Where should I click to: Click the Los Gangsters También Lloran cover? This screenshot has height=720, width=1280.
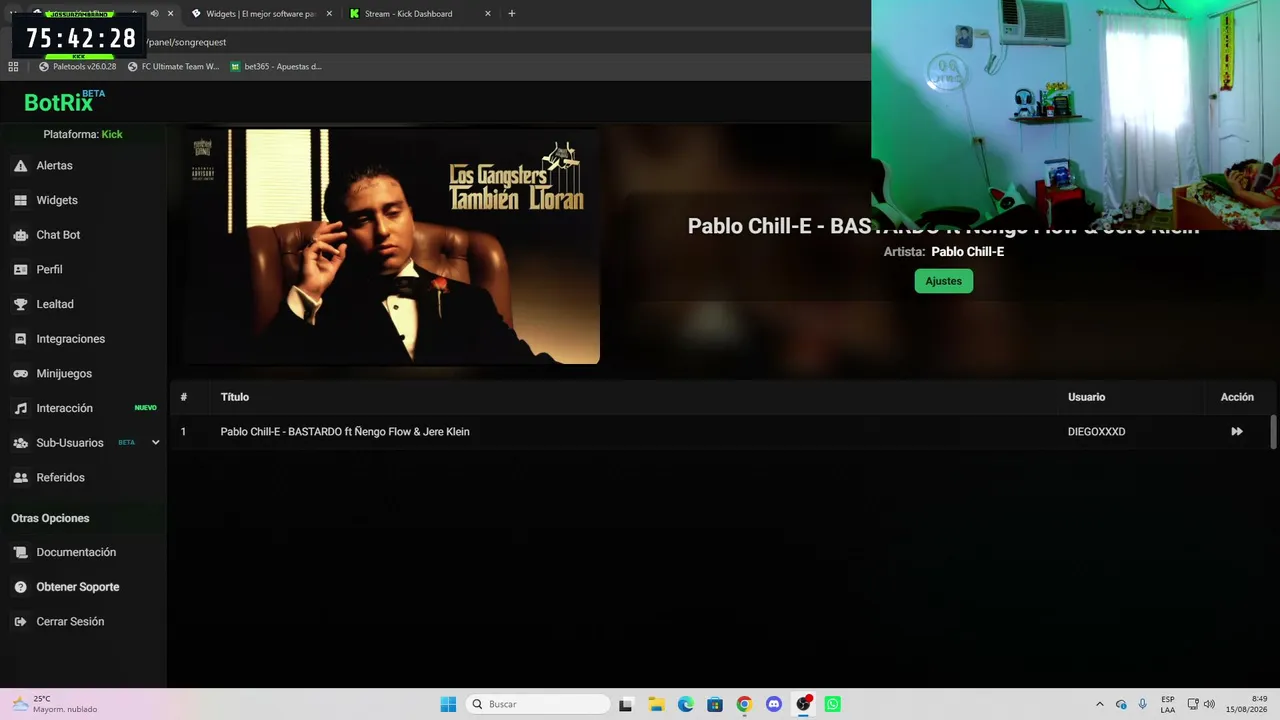[391, 246]
